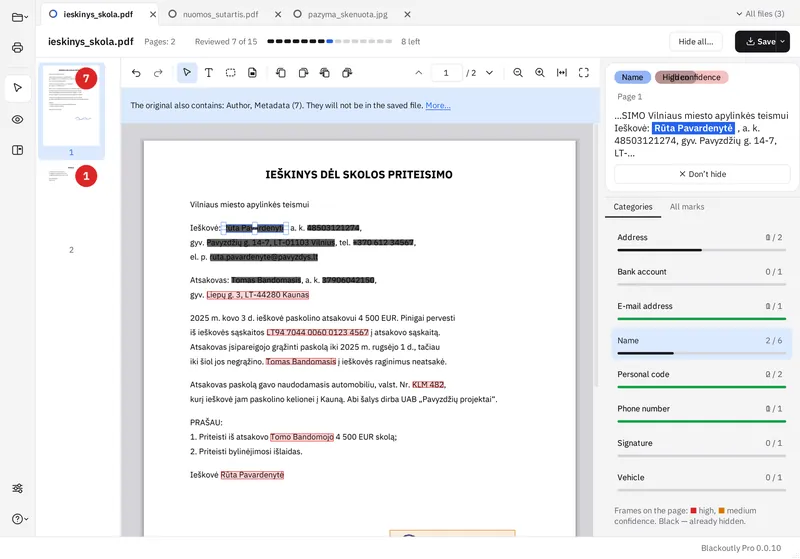The image size is (800, 559).
Task: Select the Address category row
Action: click(x=702, y=242)
